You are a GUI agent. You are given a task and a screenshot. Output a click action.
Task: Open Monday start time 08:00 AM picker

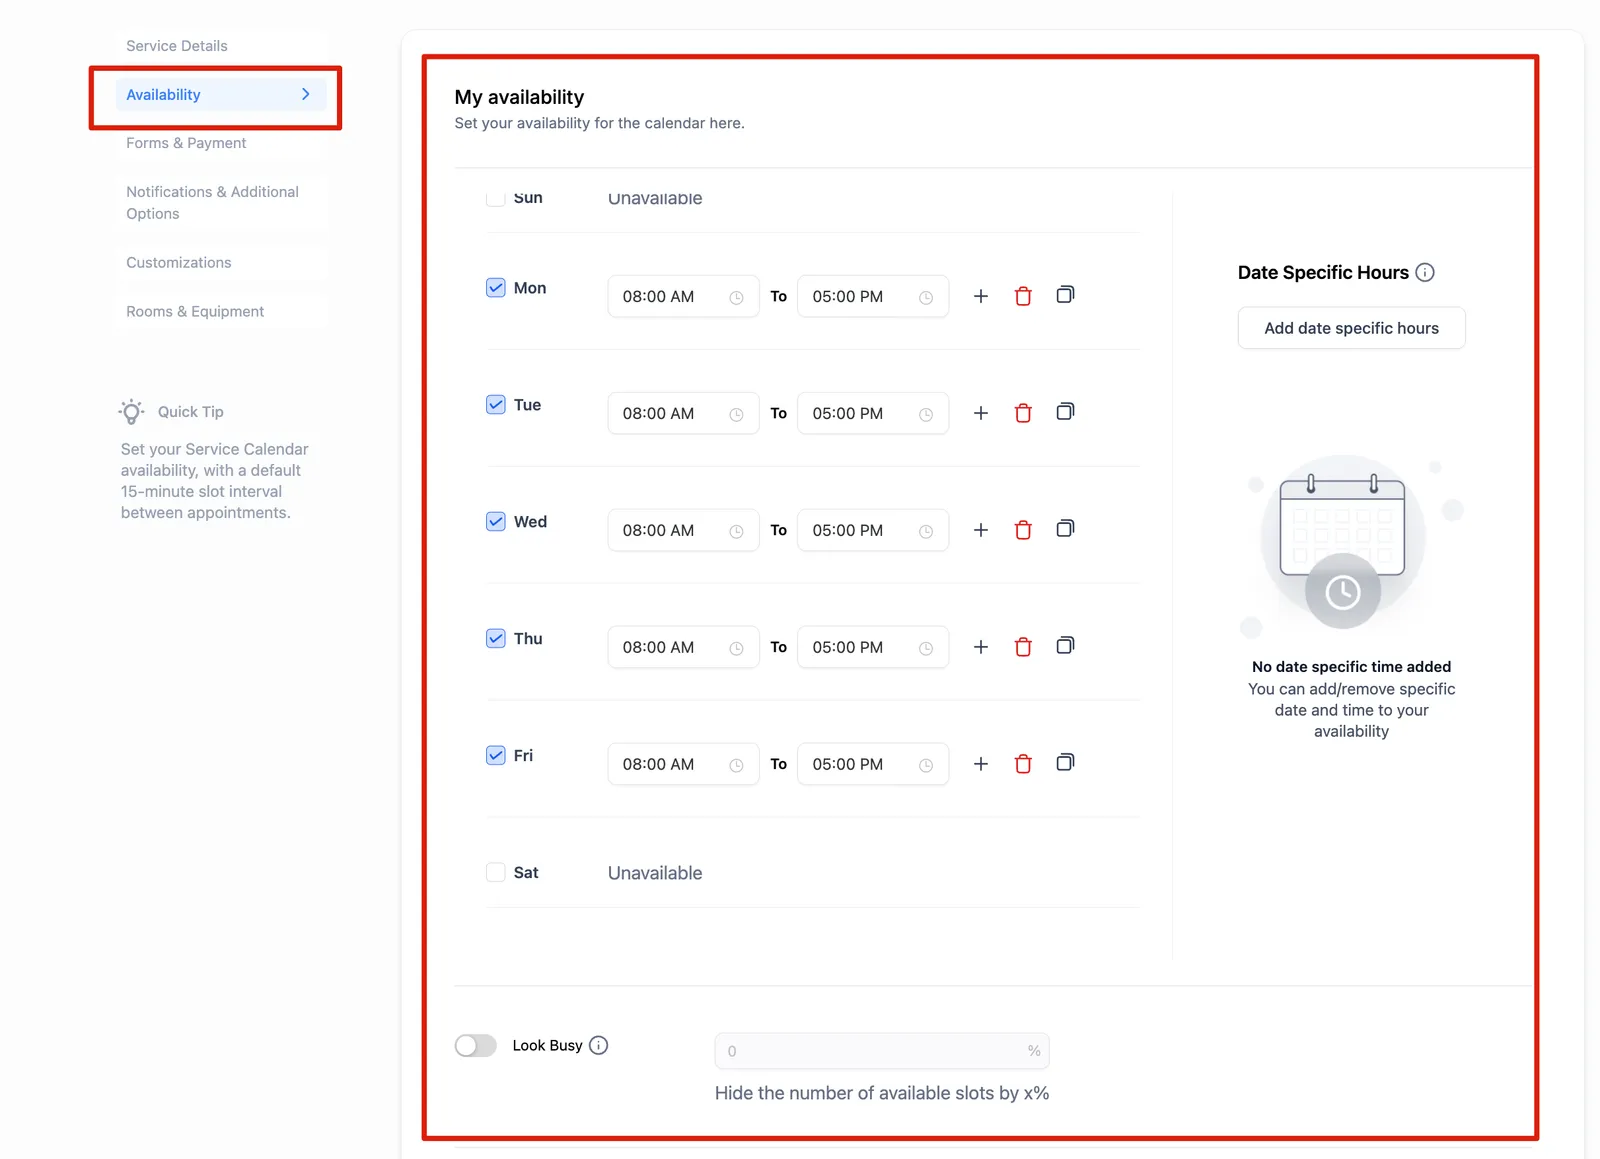point(683,297)
